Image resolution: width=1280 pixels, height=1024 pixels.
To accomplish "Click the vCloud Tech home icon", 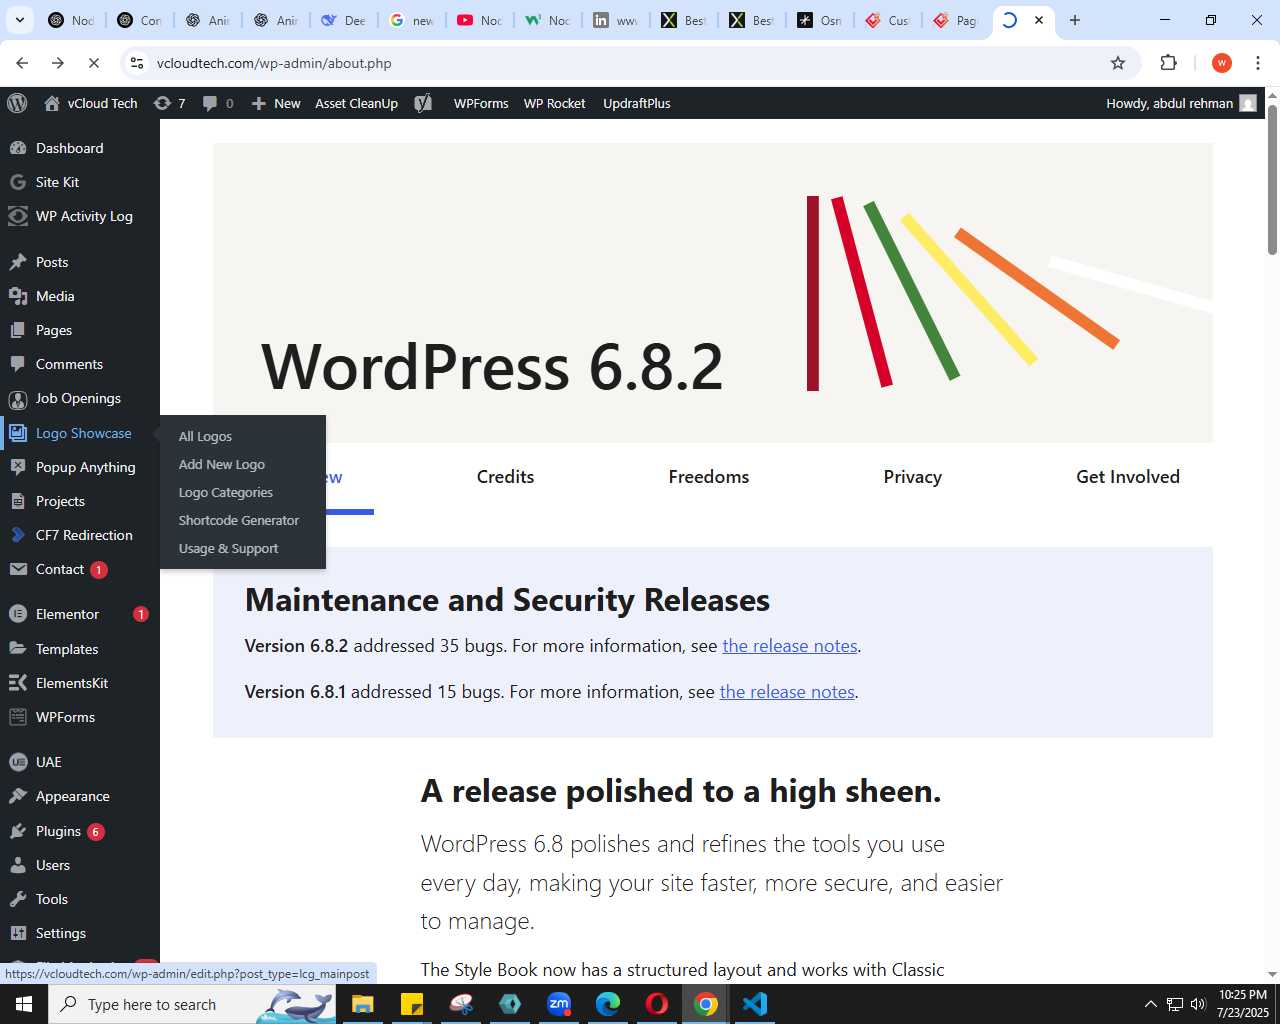I will click(52, 103).
